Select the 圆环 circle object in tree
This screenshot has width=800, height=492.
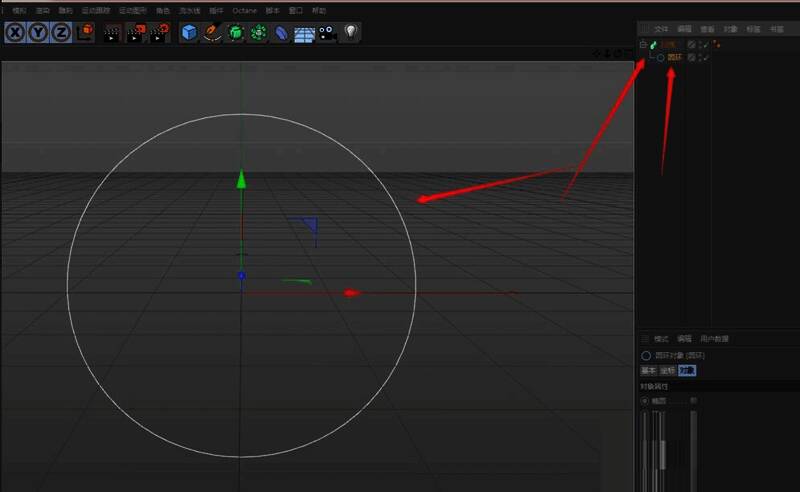[x=676, y=58]
